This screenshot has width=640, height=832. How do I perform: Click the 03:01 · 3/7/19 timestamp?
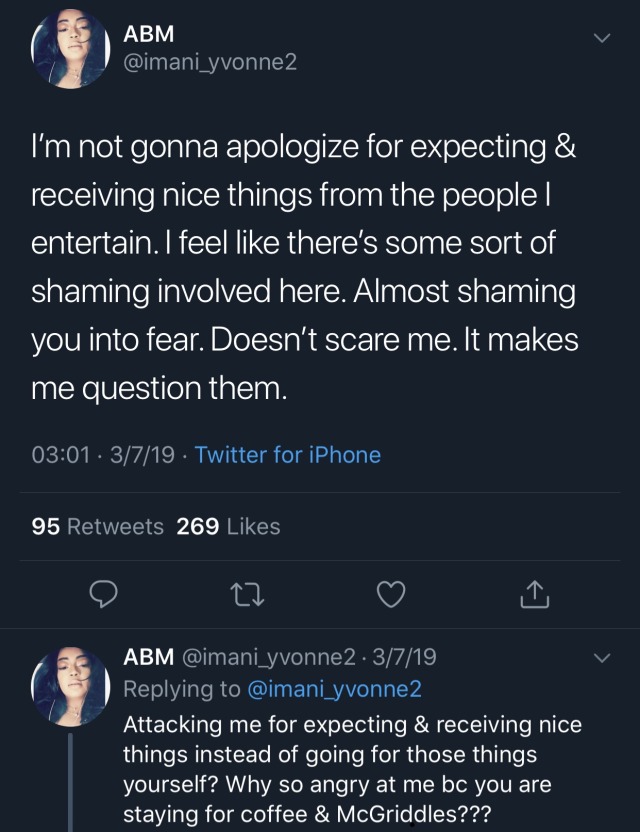[x=106, y=455]
